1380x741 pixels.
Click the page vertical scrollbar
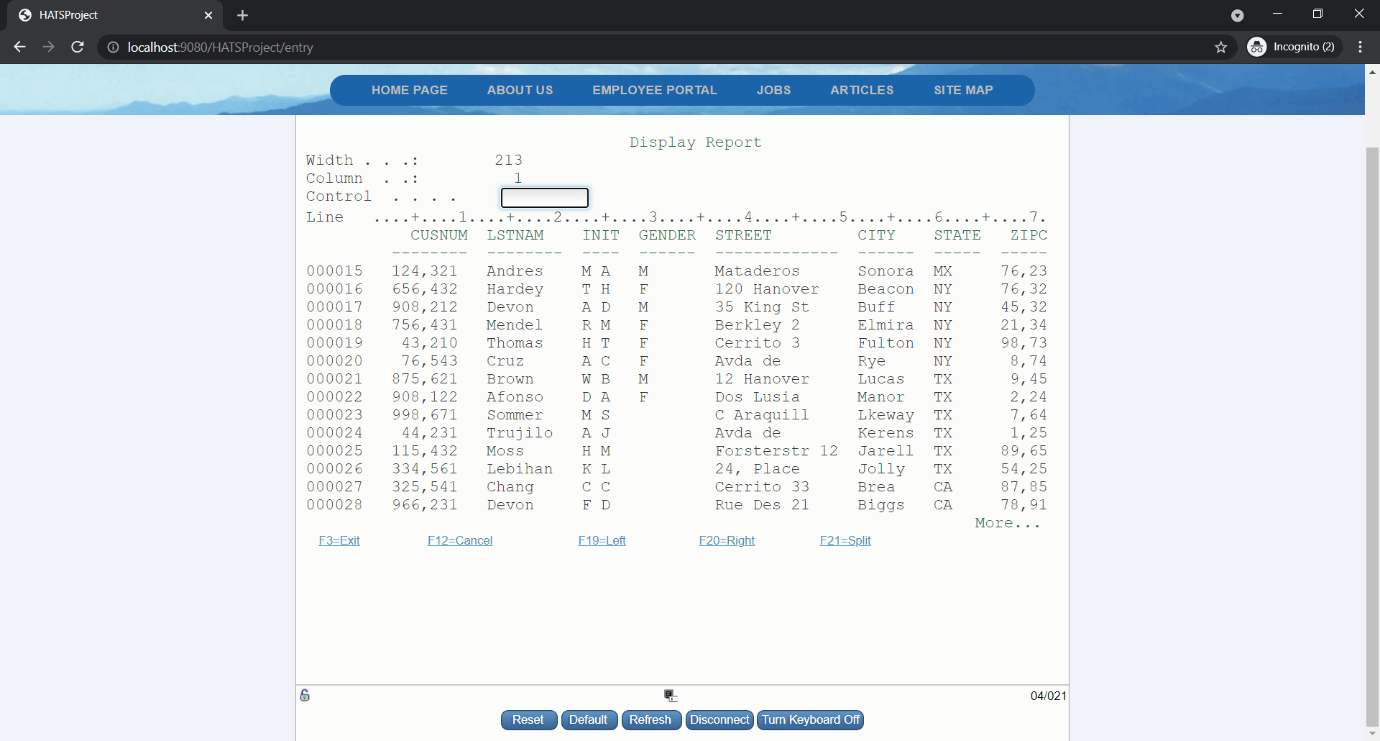tap(1372, 400)
